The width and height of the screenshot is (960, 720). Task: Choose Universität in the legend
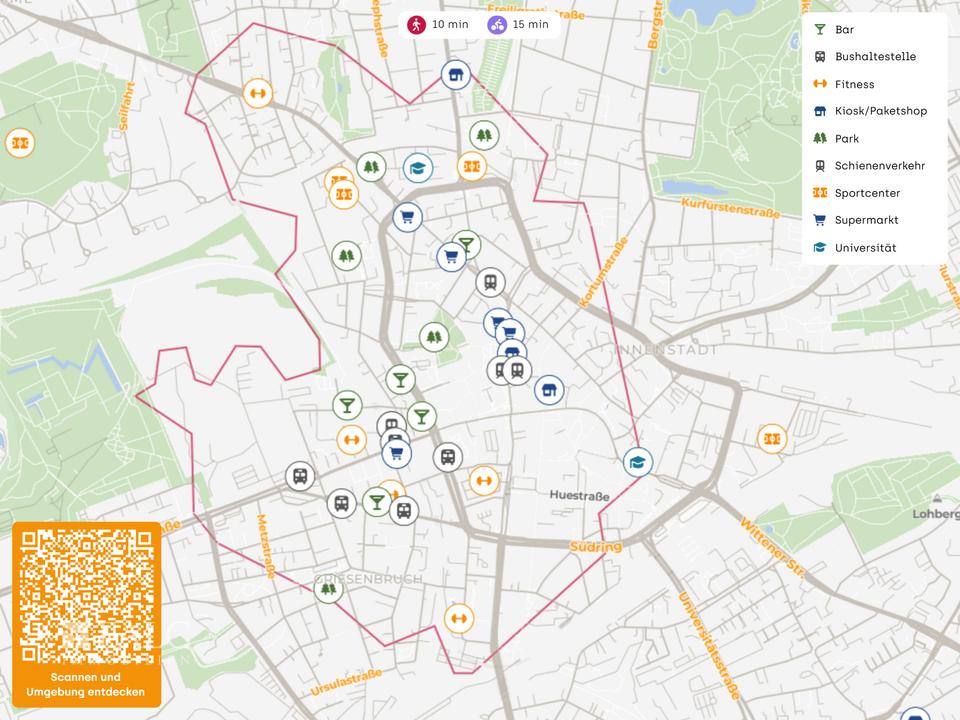[x=865, y=247]
